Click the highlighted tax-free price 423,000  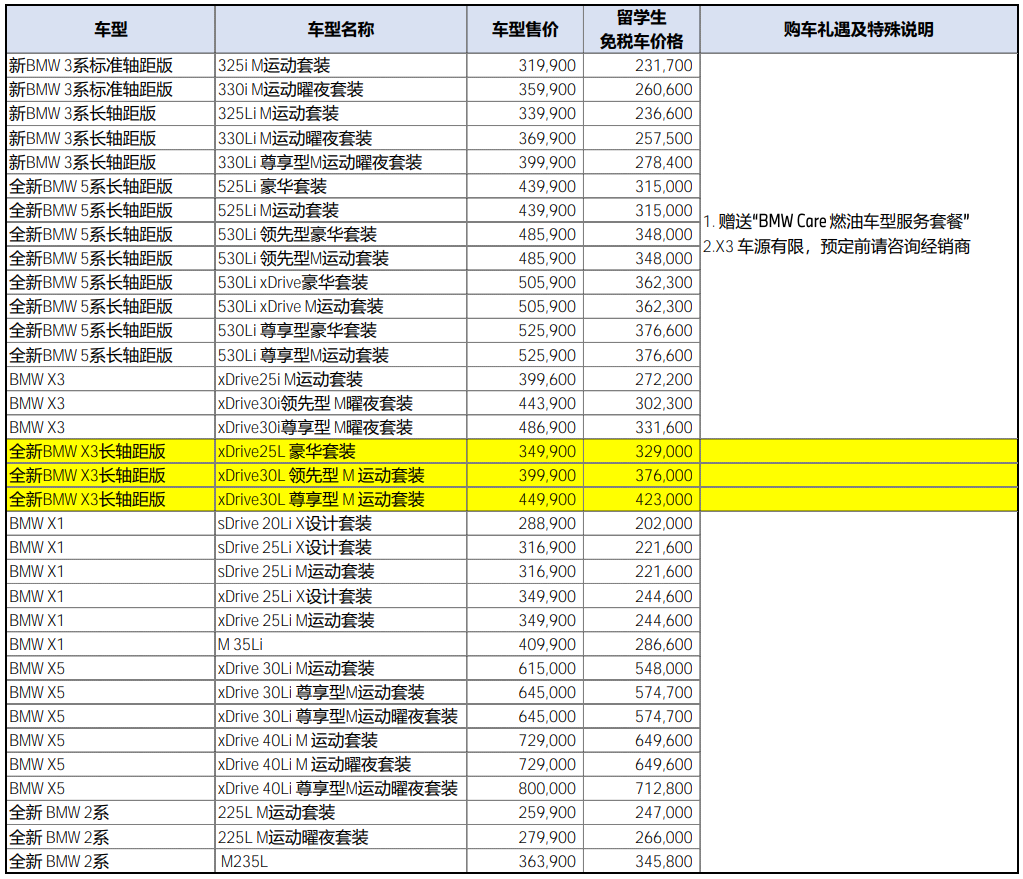(x=664, y=500)
